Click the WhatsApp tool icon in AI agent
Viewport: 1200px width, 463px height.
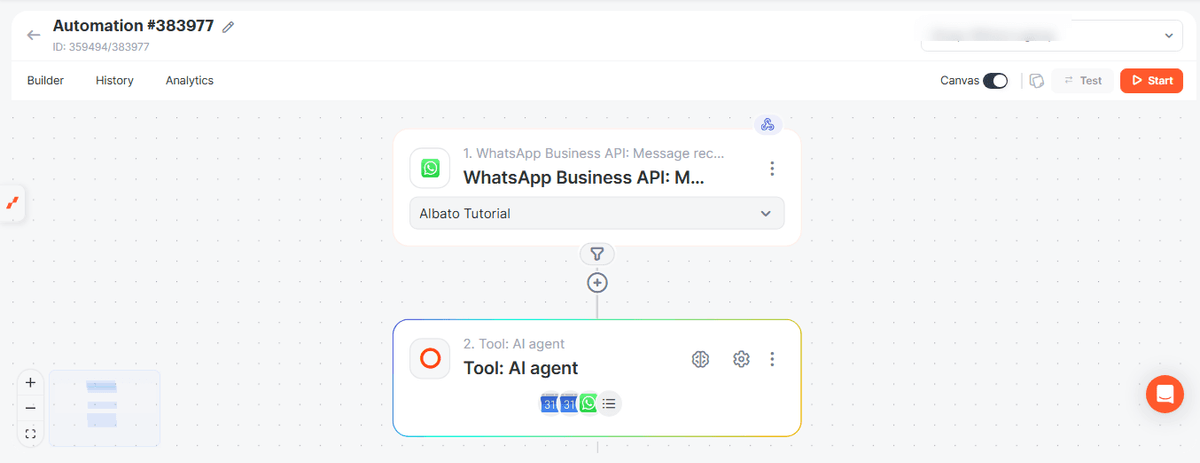click(588, 404)
